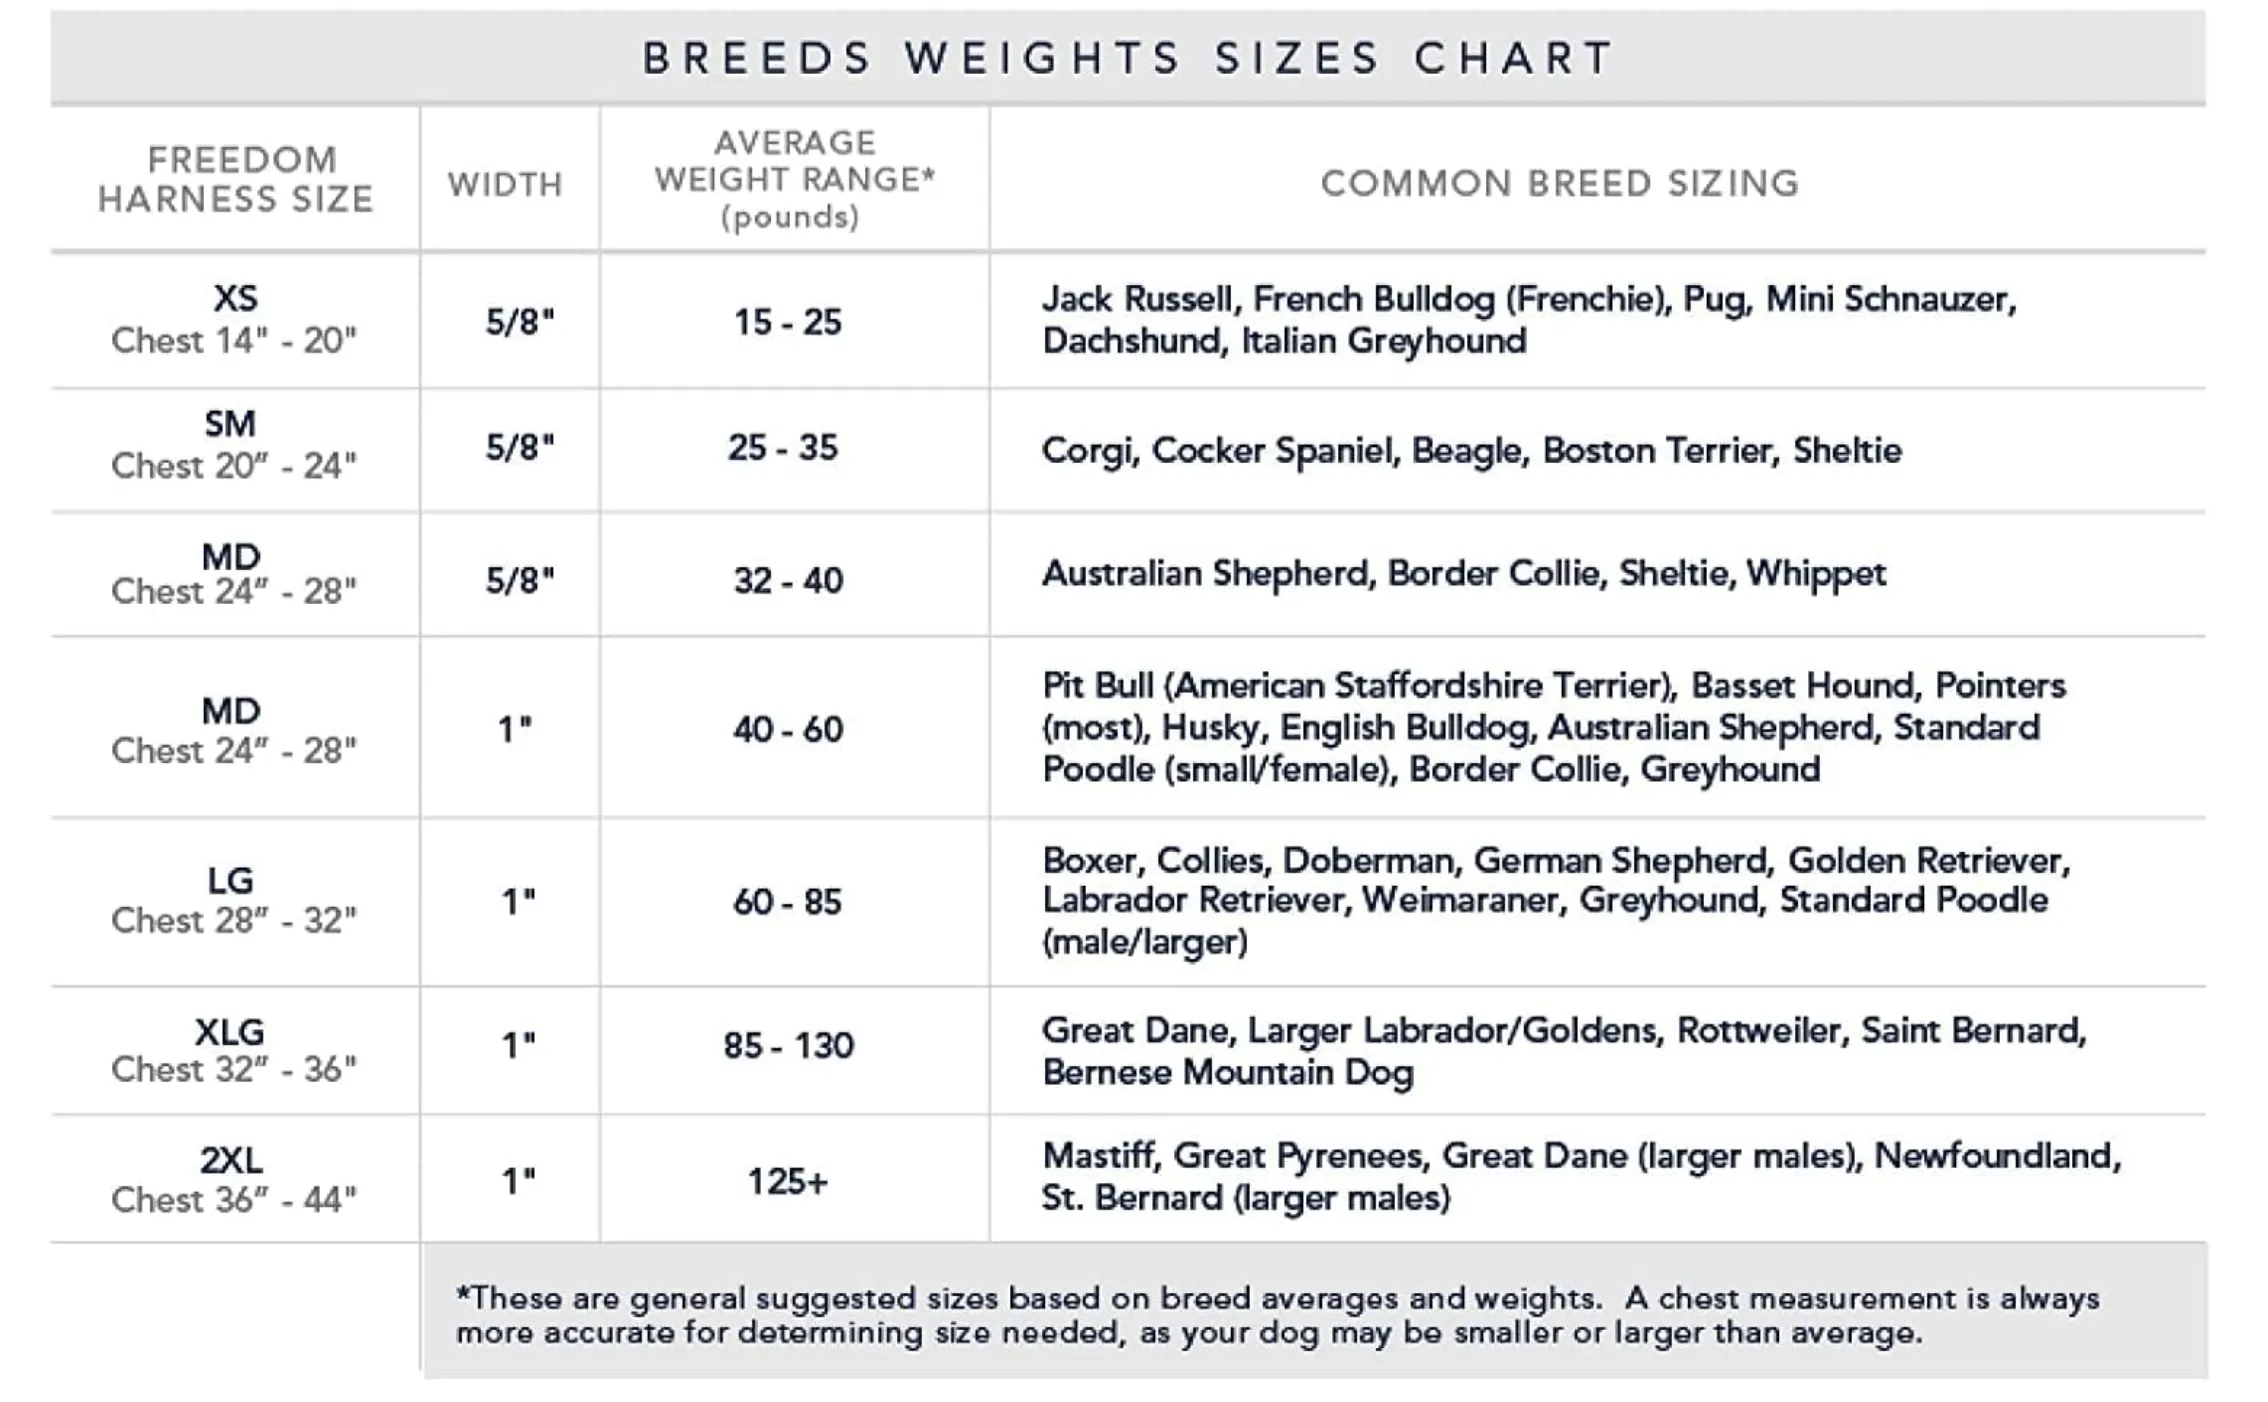This screenshot has height=1402, width=2268.
Task: Select the 2XL Chest 36" - 44" cell
Action: (x=234, y=1180)
